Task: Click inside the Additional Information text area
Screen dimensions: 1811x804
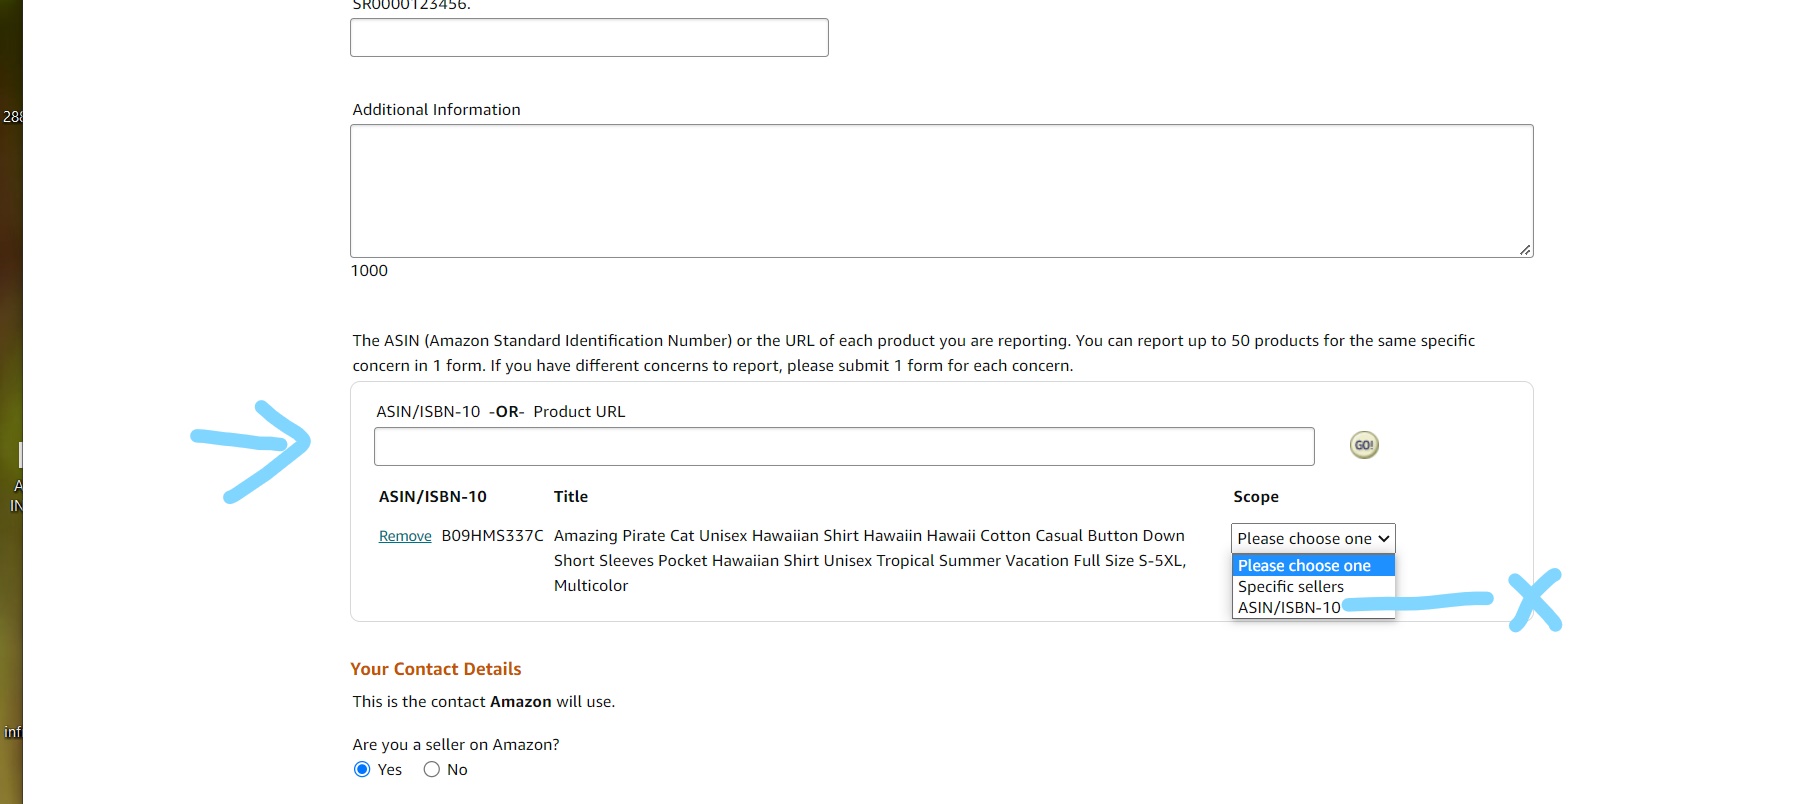Action: point(941,191)
